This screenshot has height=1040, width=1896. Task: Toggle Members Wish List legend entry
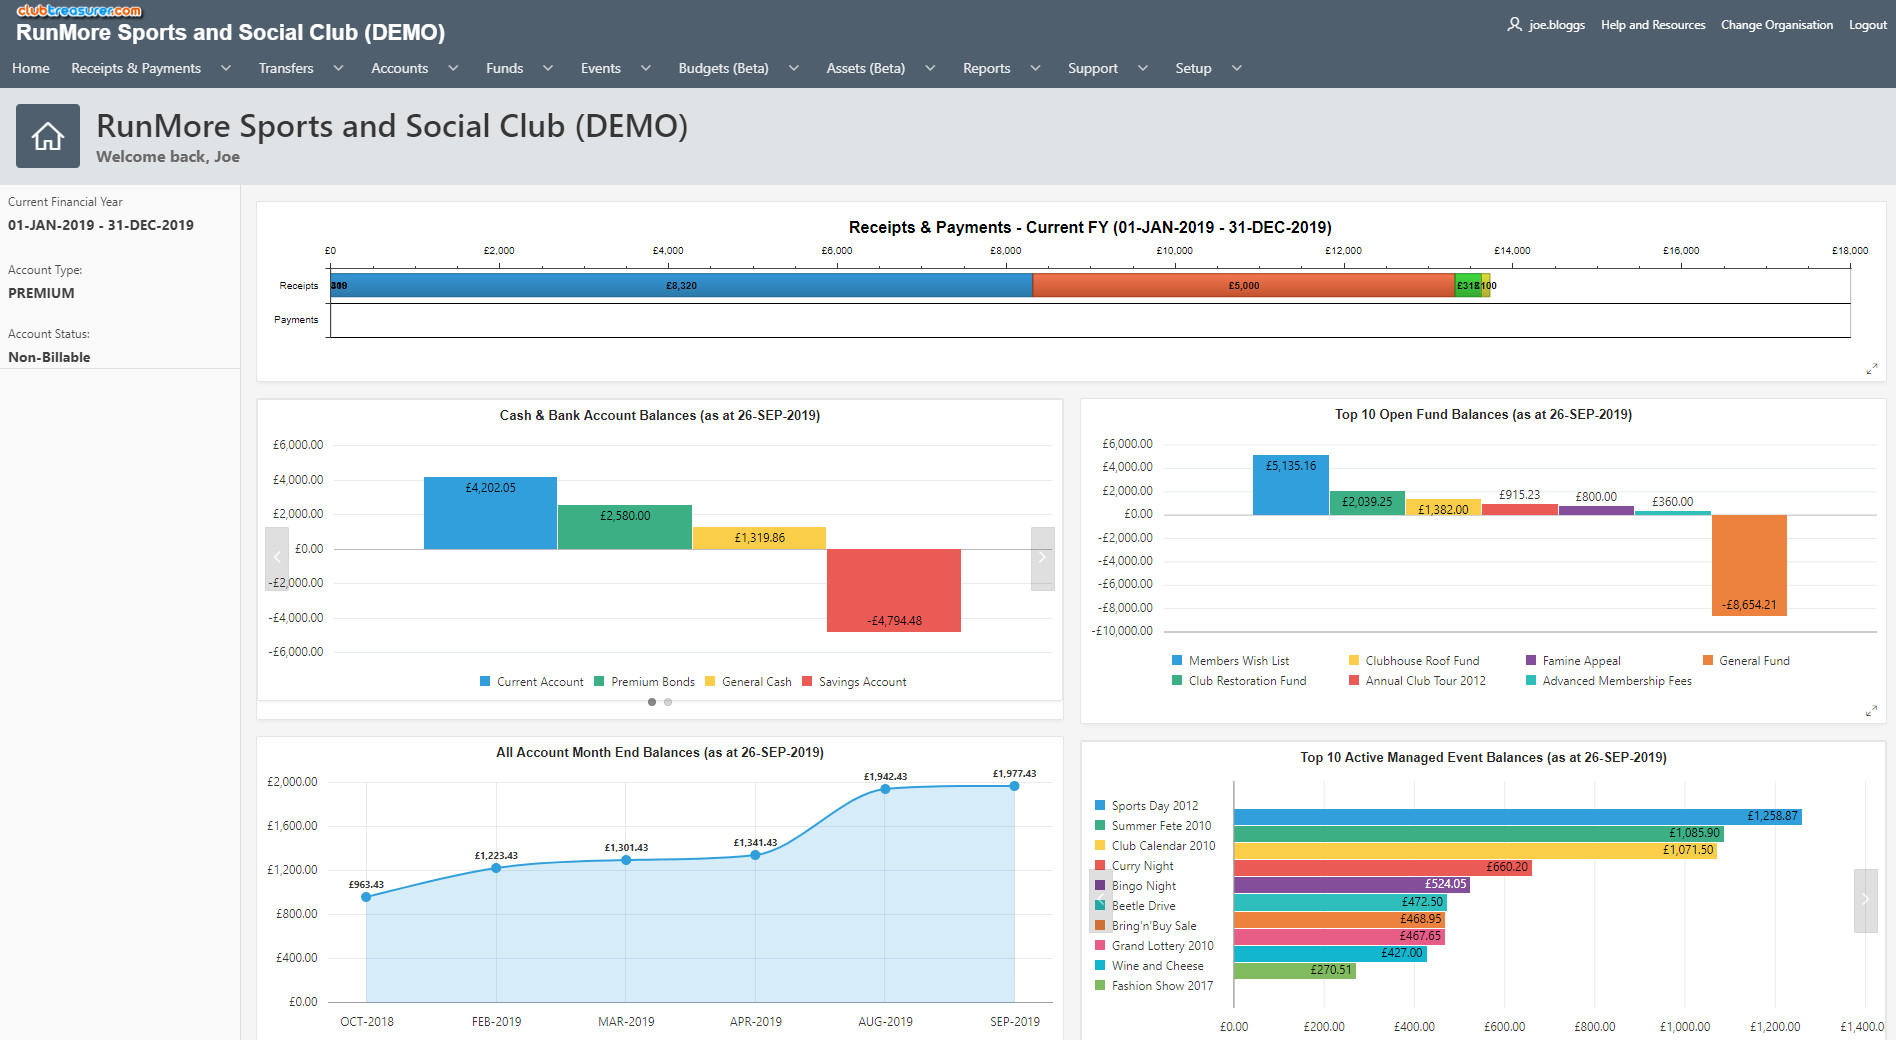(1231, 661)
